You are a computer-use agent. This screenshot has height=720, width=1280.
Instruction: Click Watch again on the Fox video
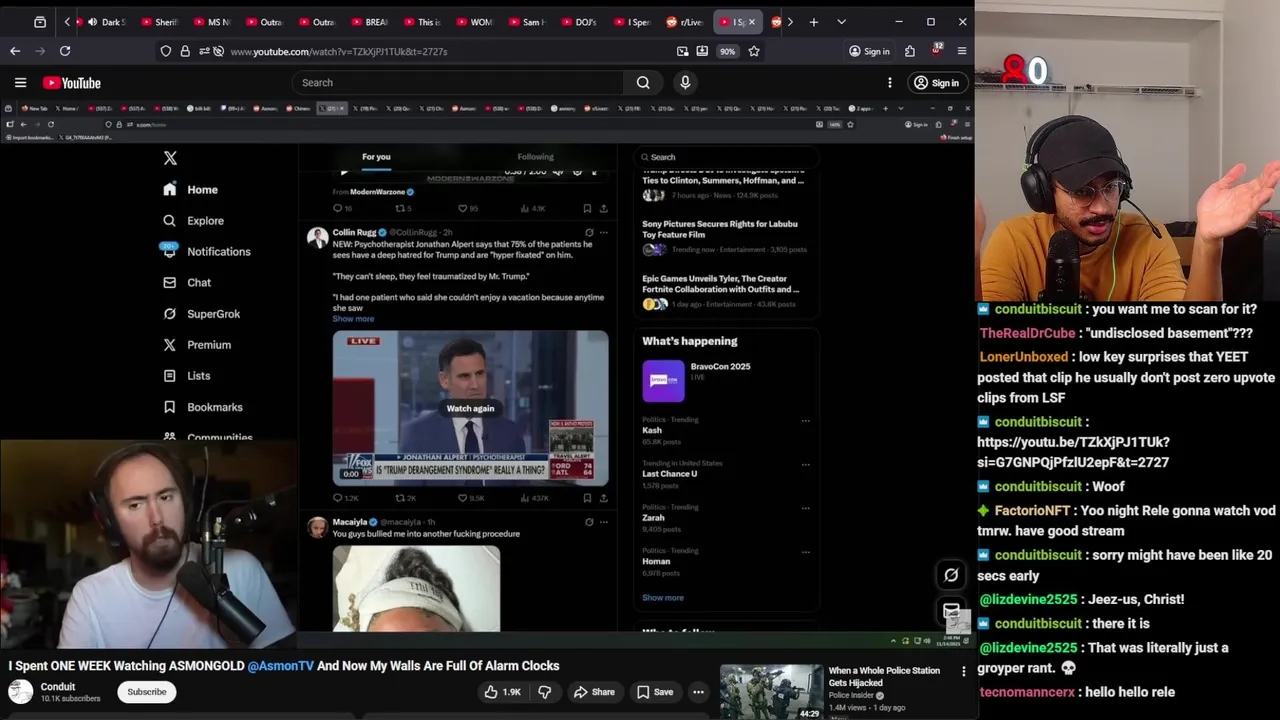point(470,409)
